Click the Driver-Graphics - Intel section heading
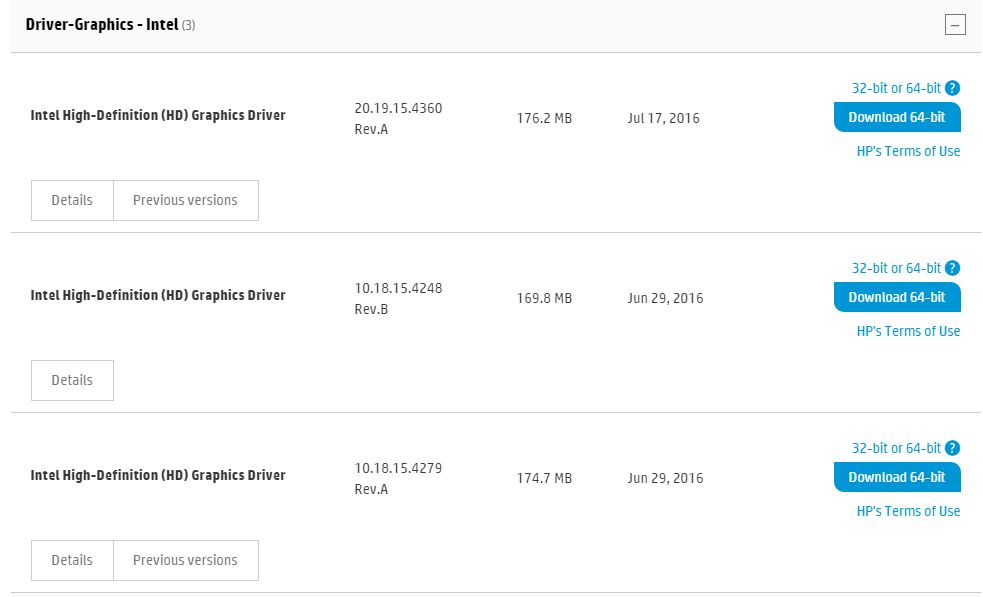 102,24
